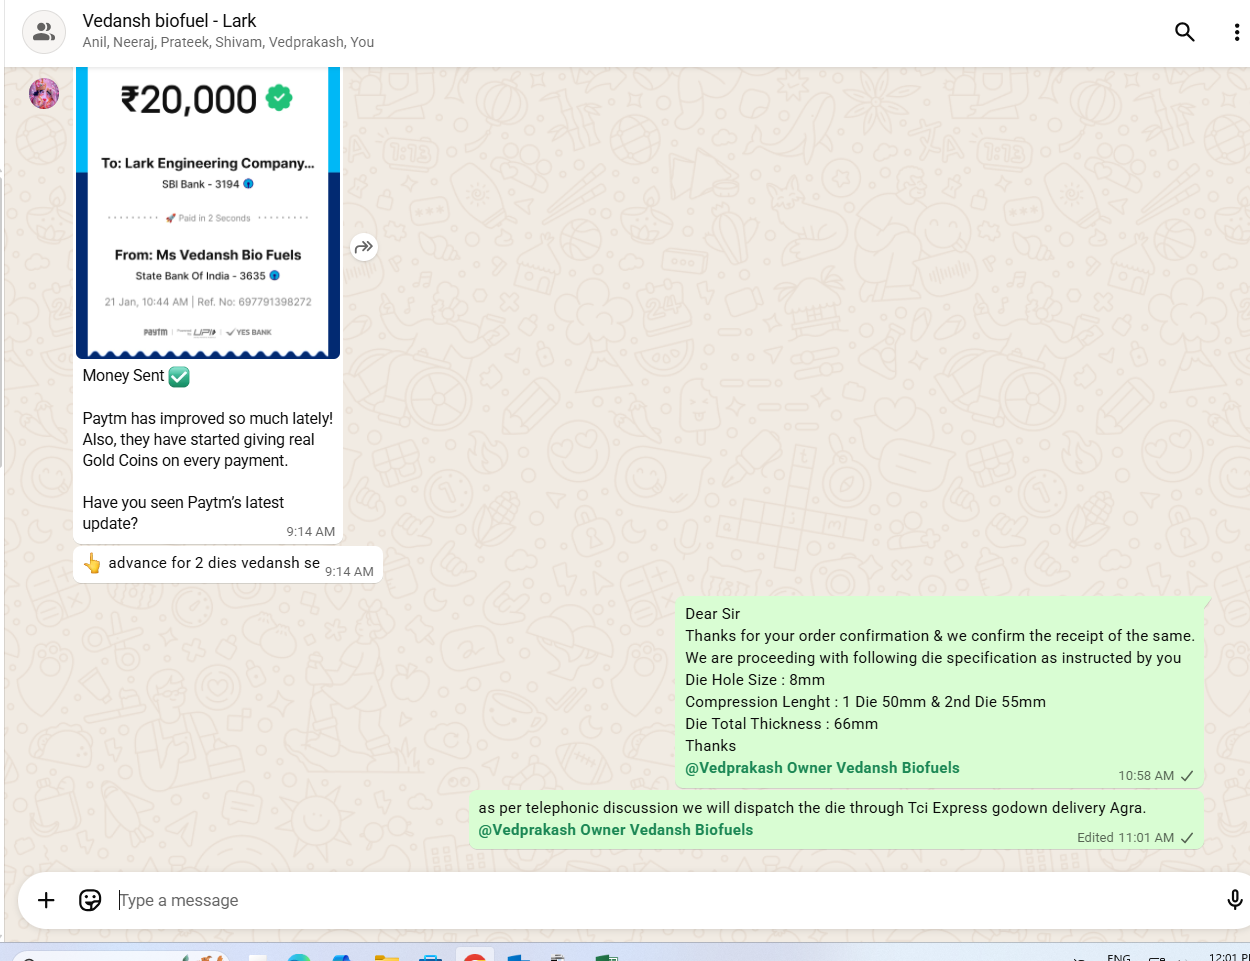Click the sender's pink profile picture

pyautogui.click(x=44, y=94)
